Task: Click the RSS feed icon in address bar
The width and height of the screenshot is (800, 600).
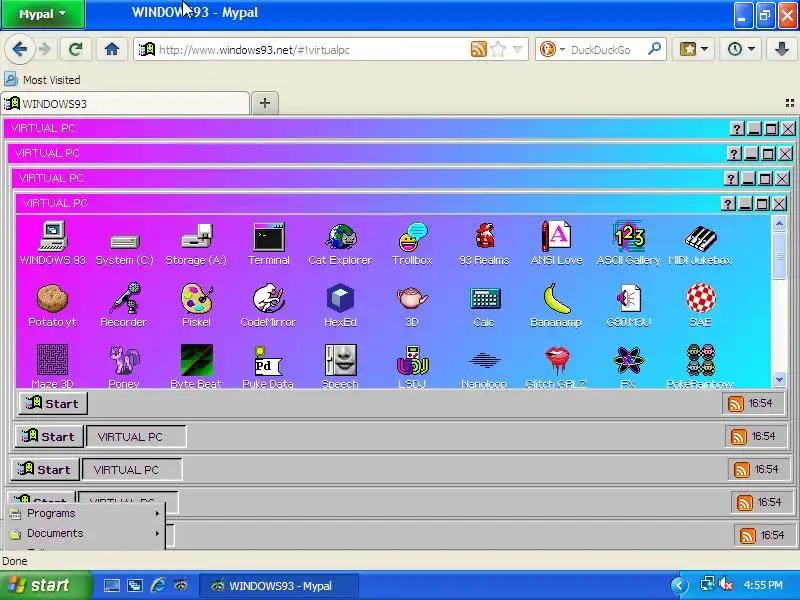Action: pos(479,49)
